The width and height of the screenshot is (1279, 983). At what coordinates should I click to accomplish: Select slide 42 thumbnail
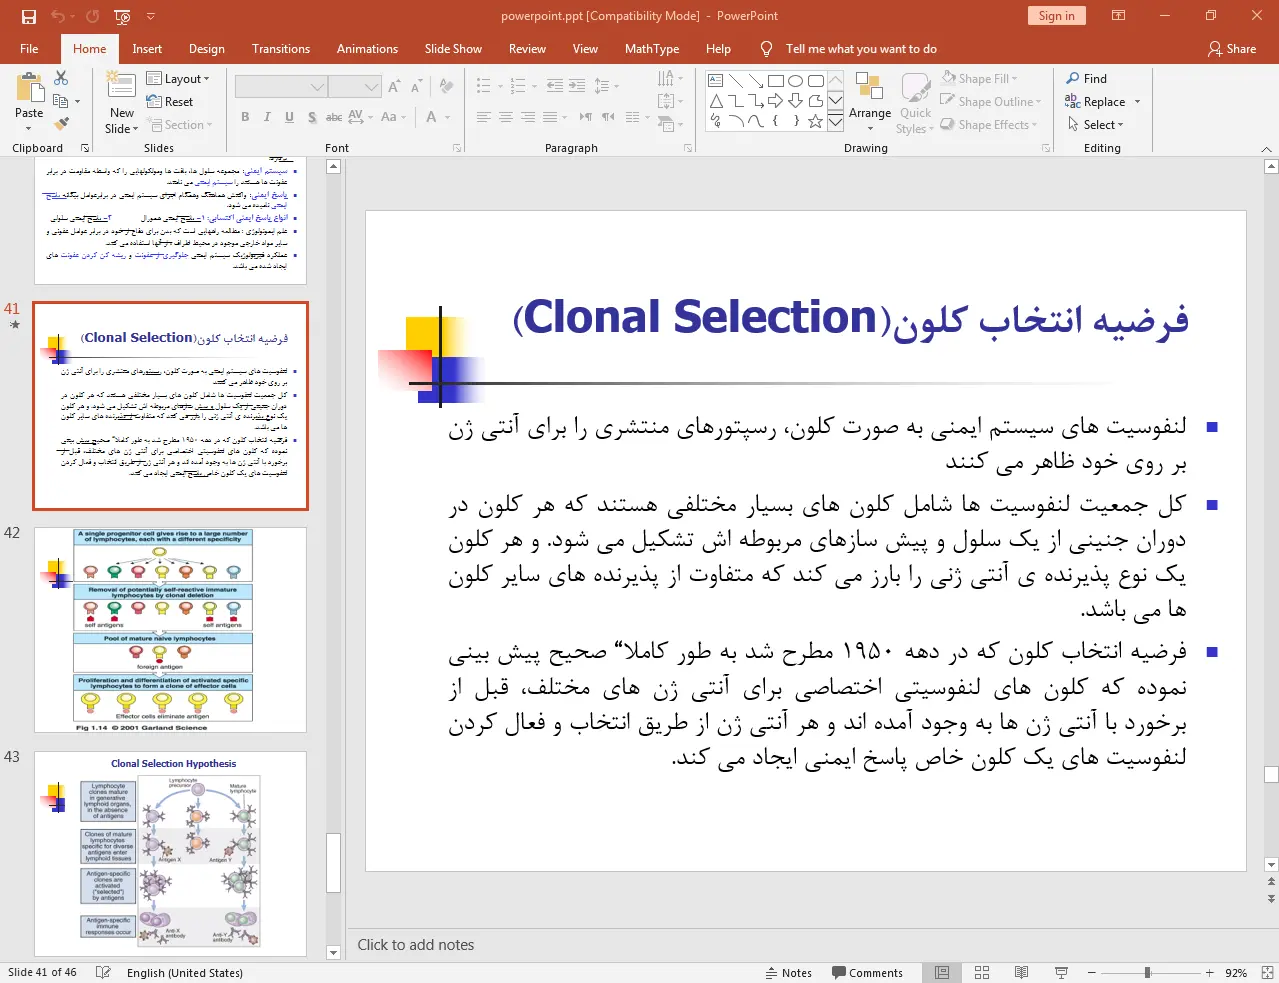click(x=170, y=629)
